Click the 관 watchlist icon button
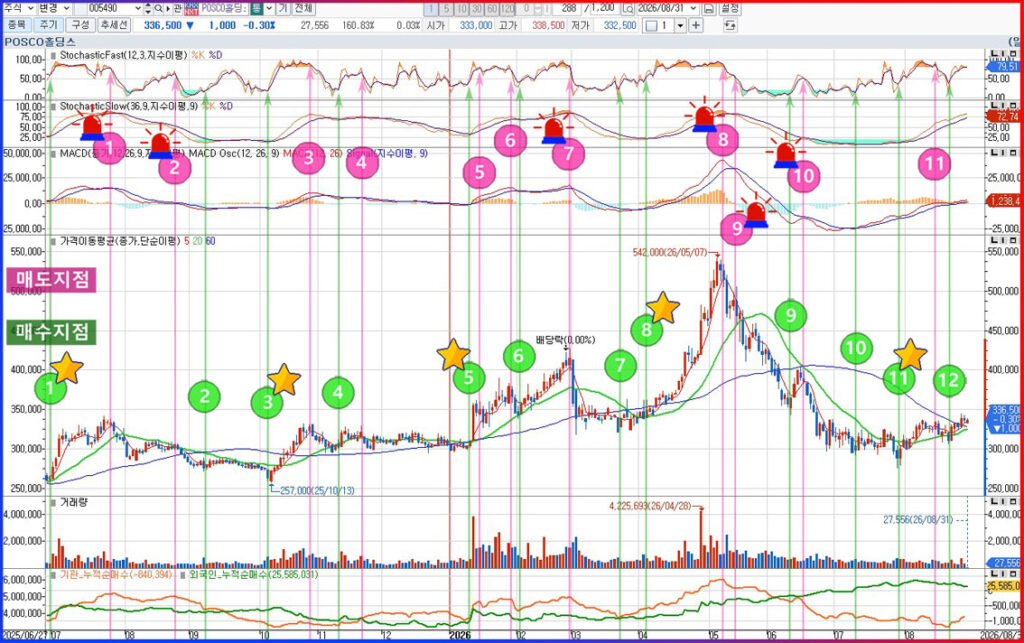 177,8
